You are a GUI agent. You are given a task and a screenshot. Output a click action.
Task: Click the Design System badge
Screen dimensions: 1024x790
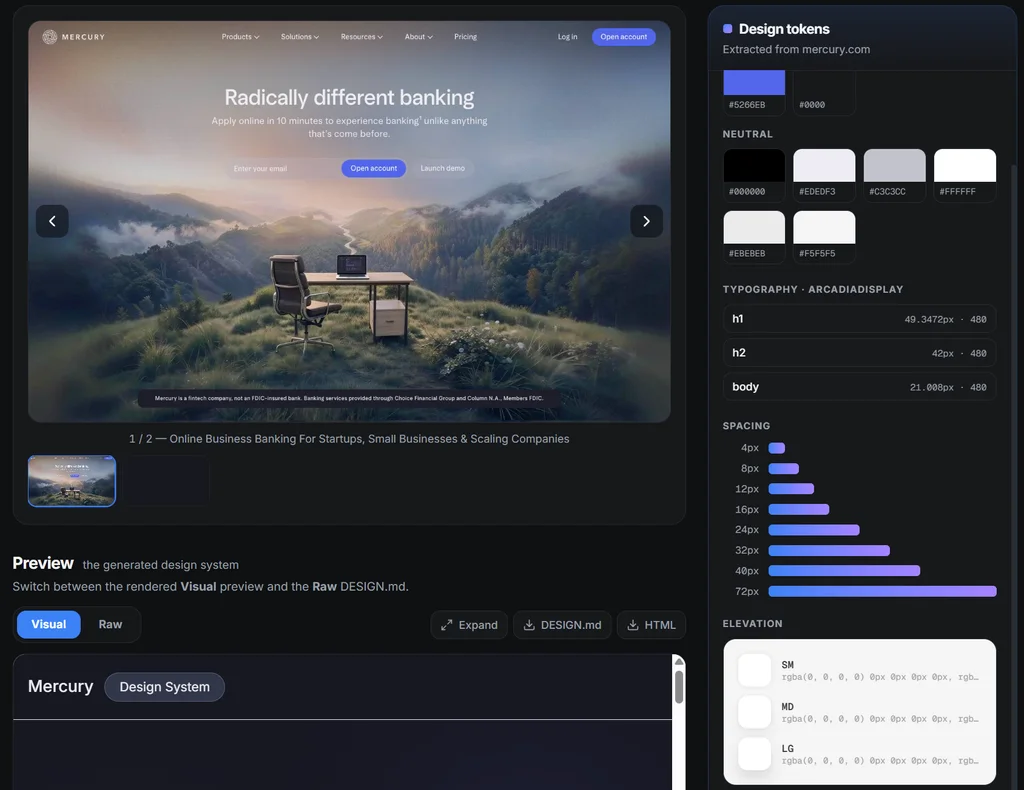click(x=165, y=687)
